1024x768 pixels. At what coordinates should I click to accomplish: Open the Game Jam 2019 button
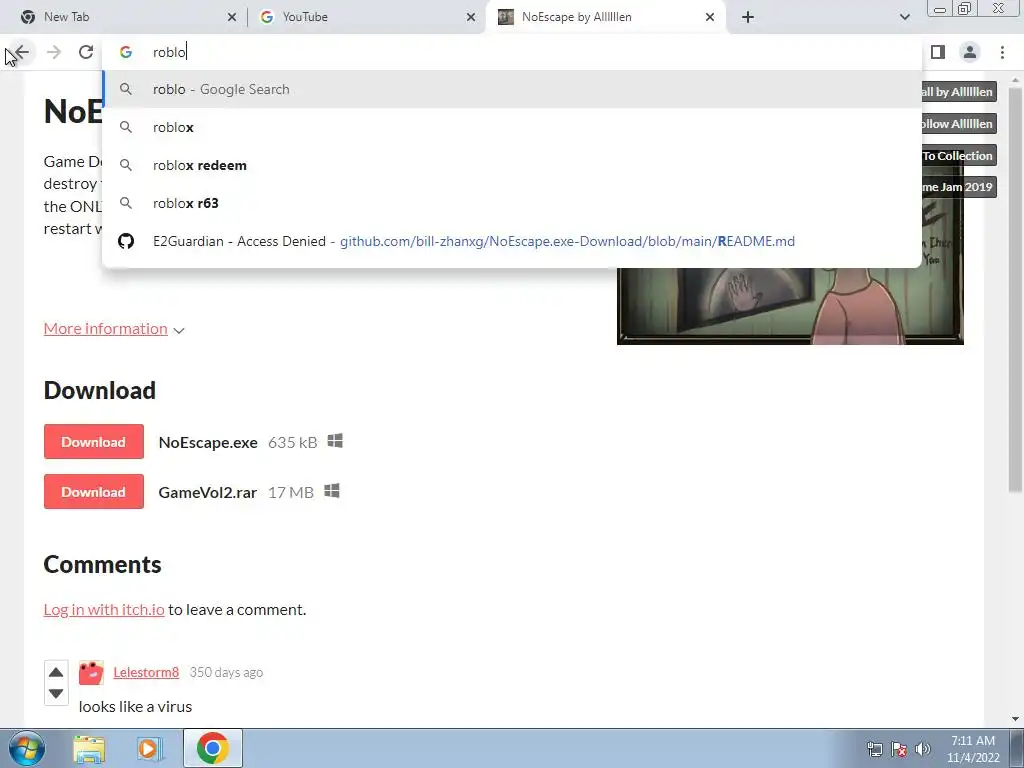(x=958, y=187)
